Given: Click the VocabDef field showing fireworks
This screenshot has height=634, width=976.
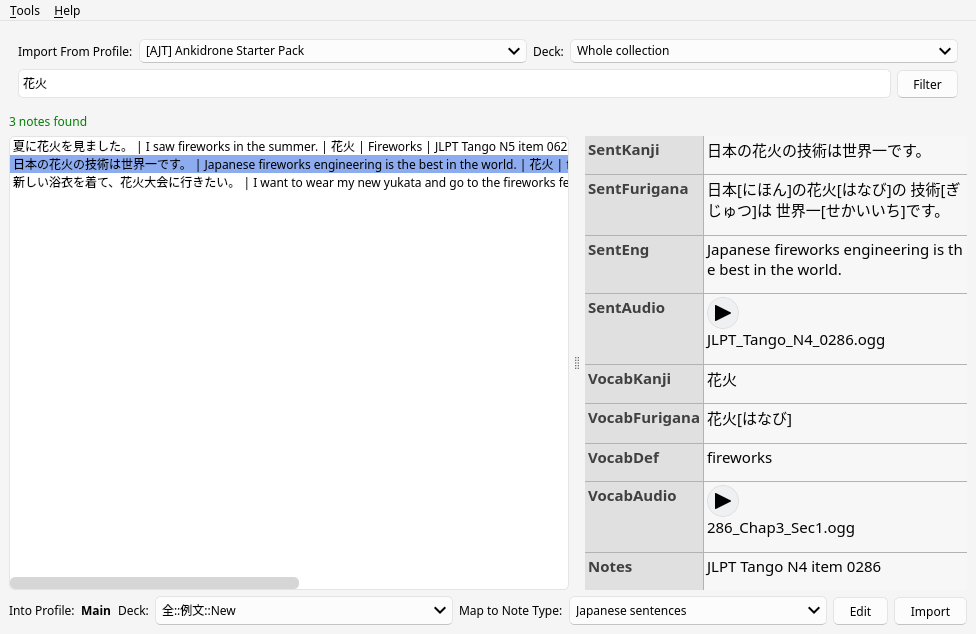Looking at the screenshot, I should [739, 457].
